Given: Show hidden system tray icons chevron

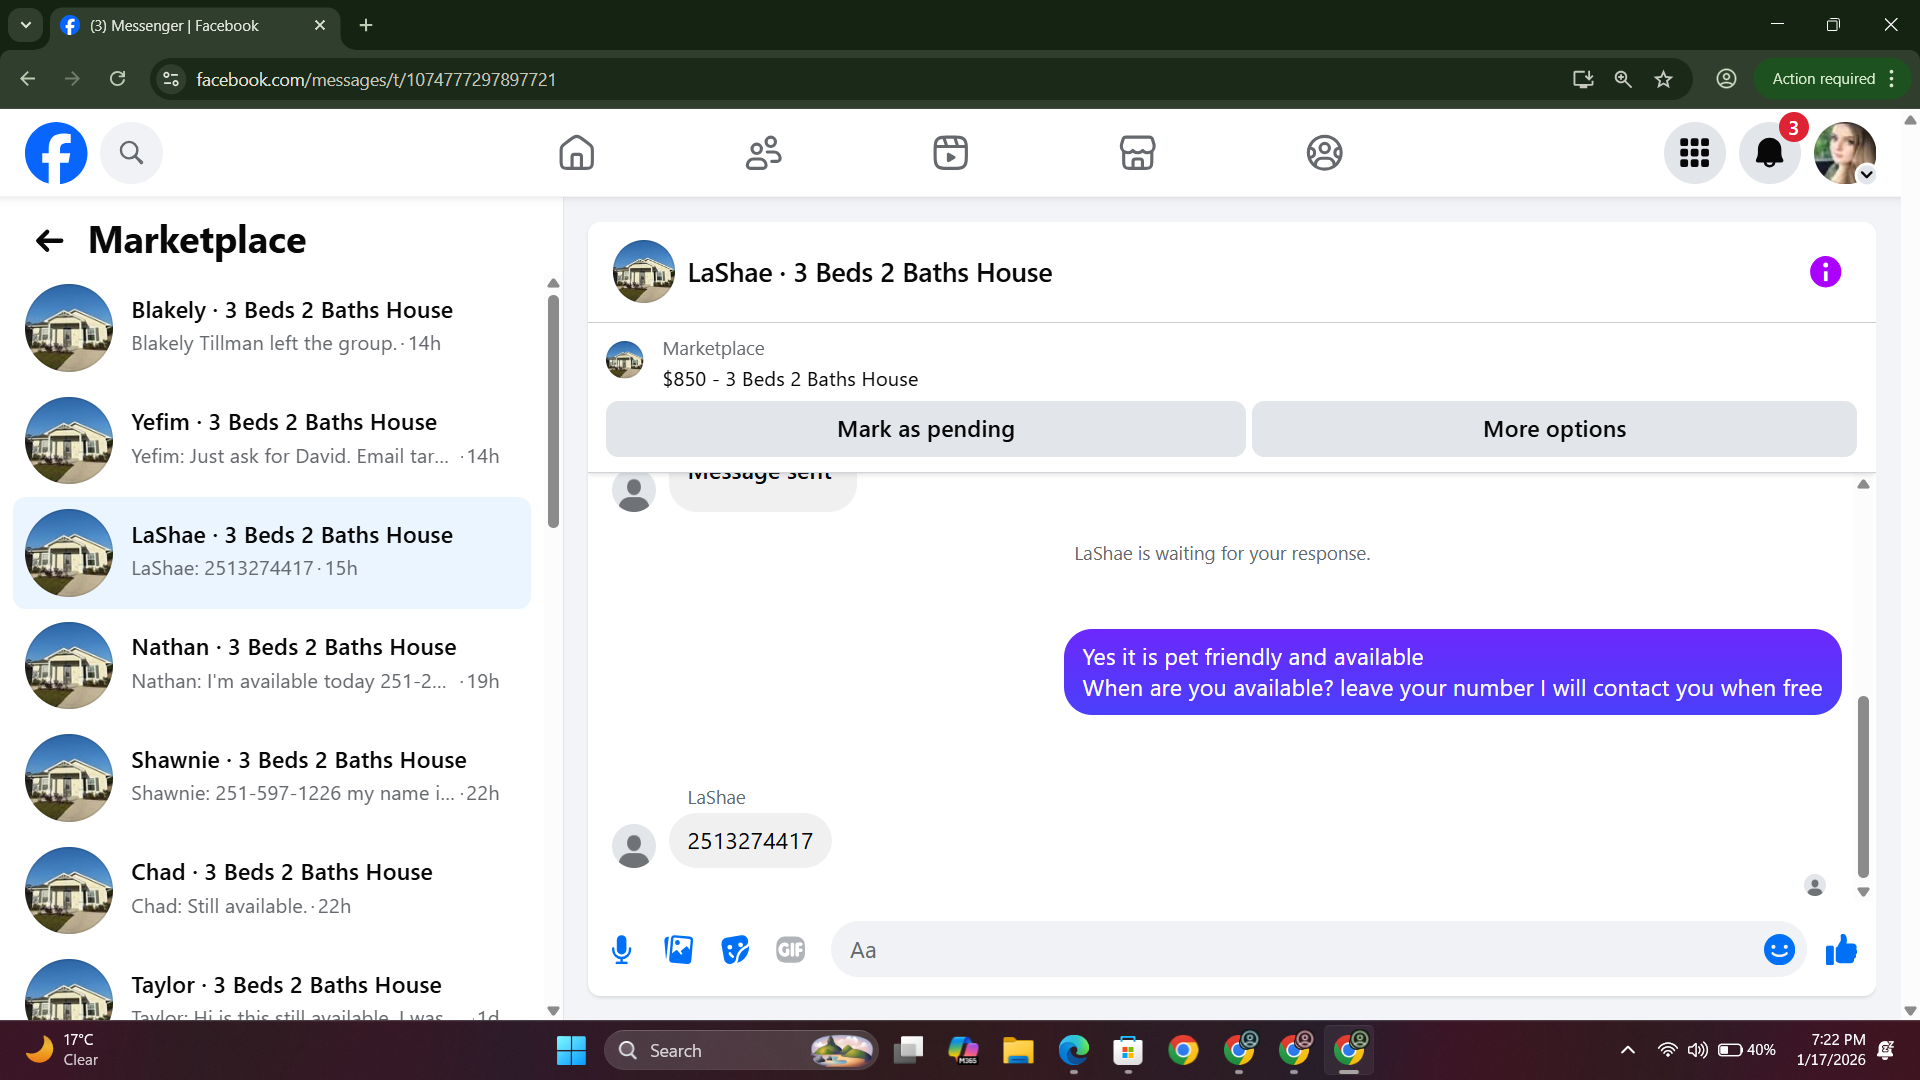Looking at the screenshot, I should 1628,1050.
